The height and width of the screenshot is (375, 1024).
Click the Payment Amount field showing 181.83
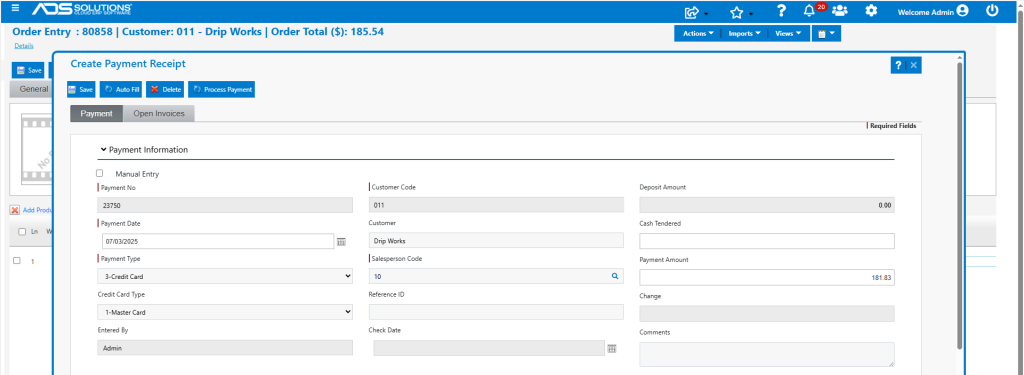click(x=767, y=278)
